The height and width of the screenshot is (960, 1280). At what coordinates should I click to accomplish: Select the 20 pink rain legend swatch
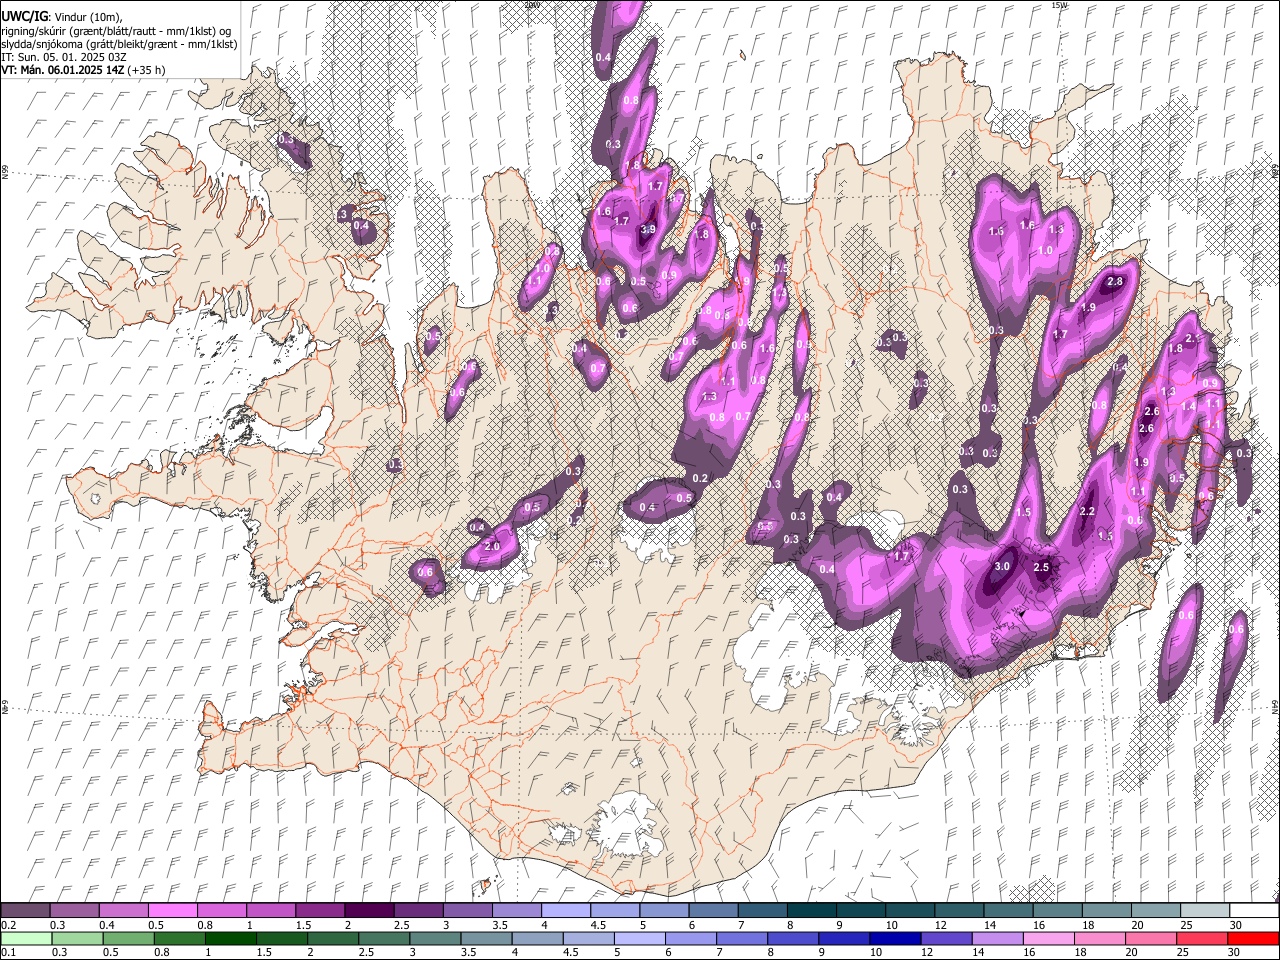point(1151,938)
